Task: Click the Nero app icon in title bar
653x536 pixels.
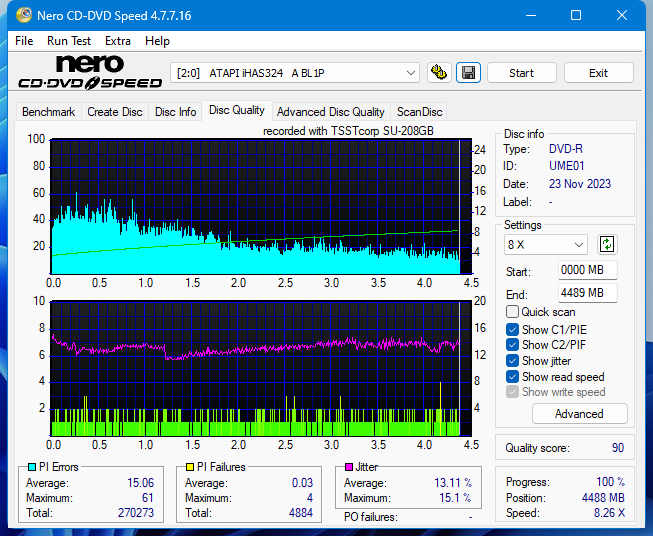Action: [24, 15]
